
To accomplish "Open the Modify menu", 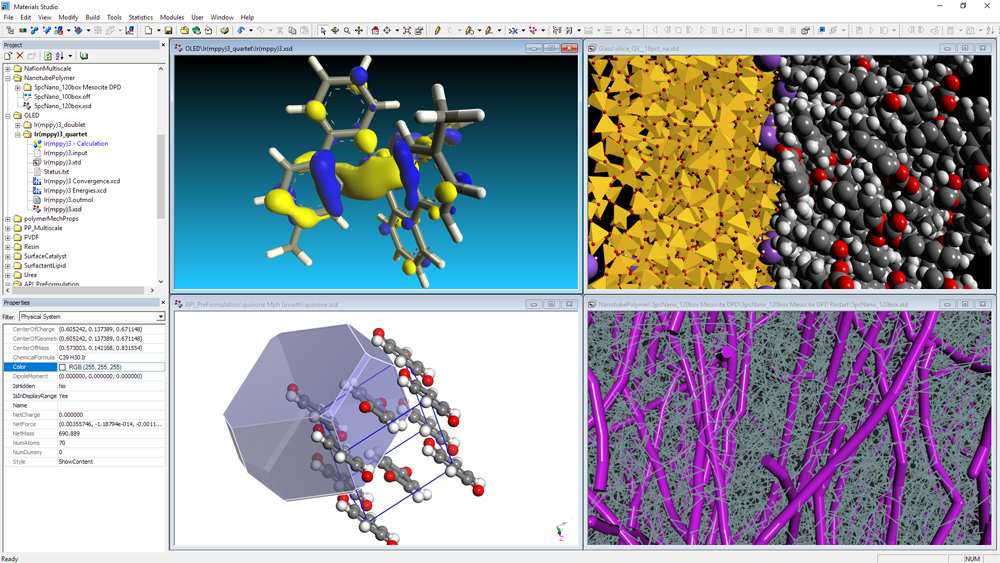I will tap(68, 17).
